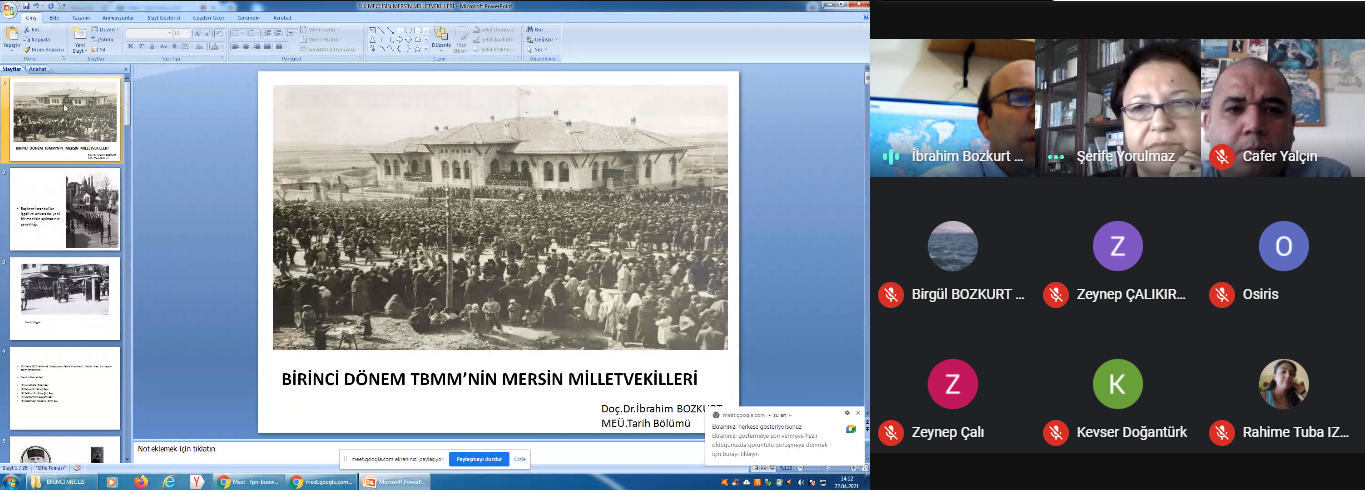Align text left in Paragraf group

(x=236, y=46)
